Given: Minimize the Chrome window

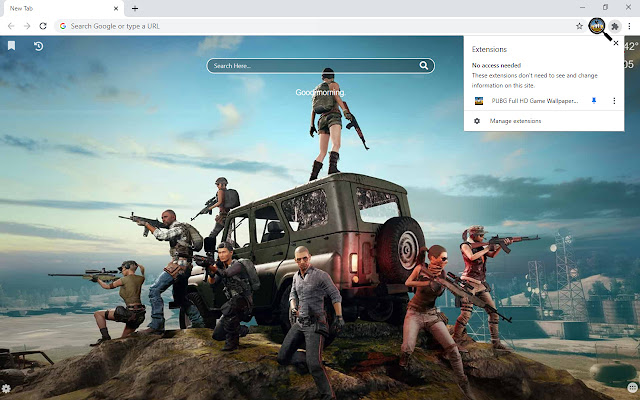Looking at the screenshot, I should 582,7.
